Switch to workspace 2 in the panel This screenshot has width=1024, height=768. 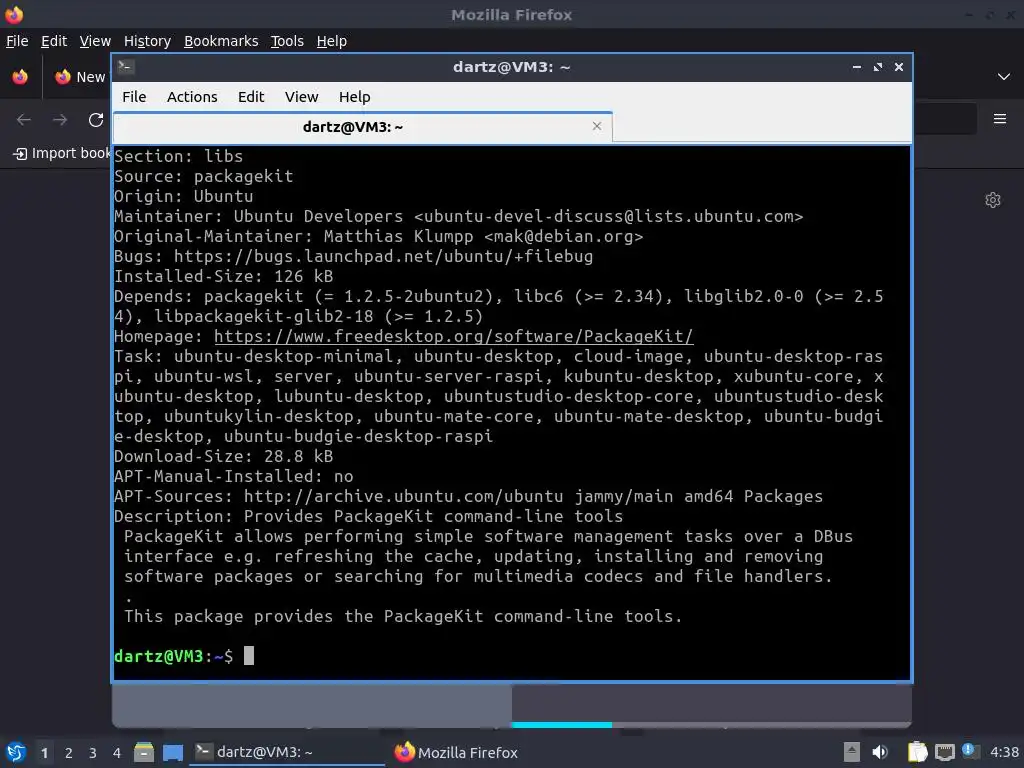tap(69, 753)
